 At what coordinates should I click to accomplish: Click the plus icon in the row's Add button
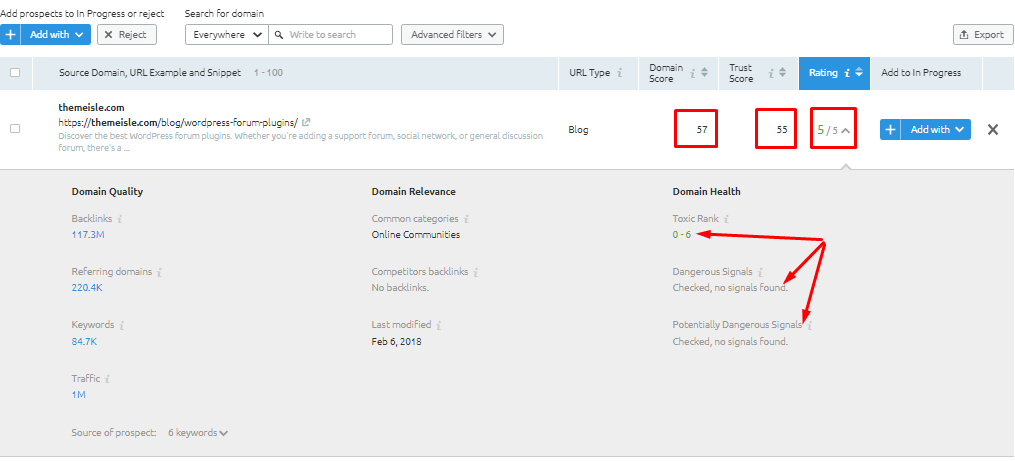pos(891,129)
